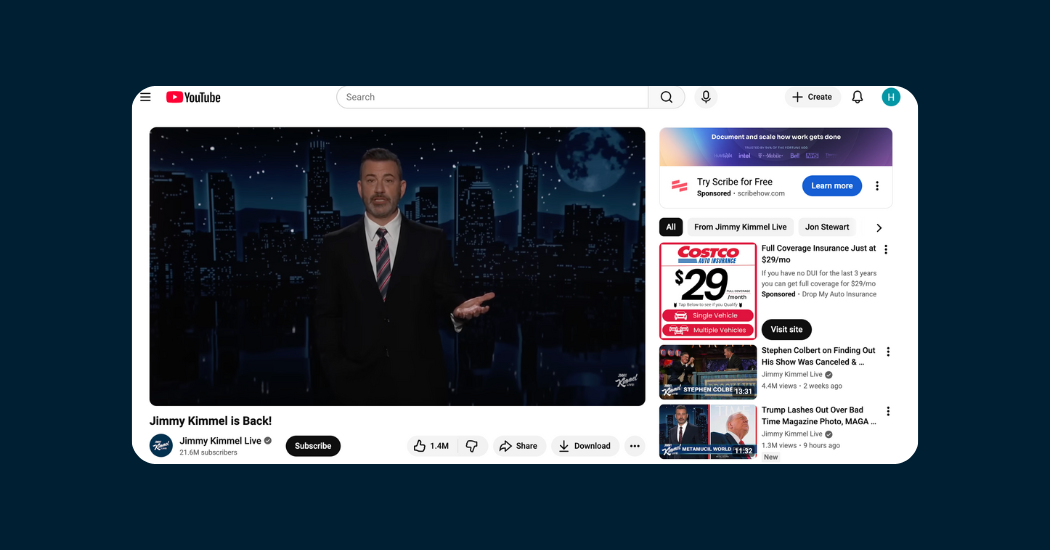
Task: Open more actions menu below the video
Action: [635, 446]
